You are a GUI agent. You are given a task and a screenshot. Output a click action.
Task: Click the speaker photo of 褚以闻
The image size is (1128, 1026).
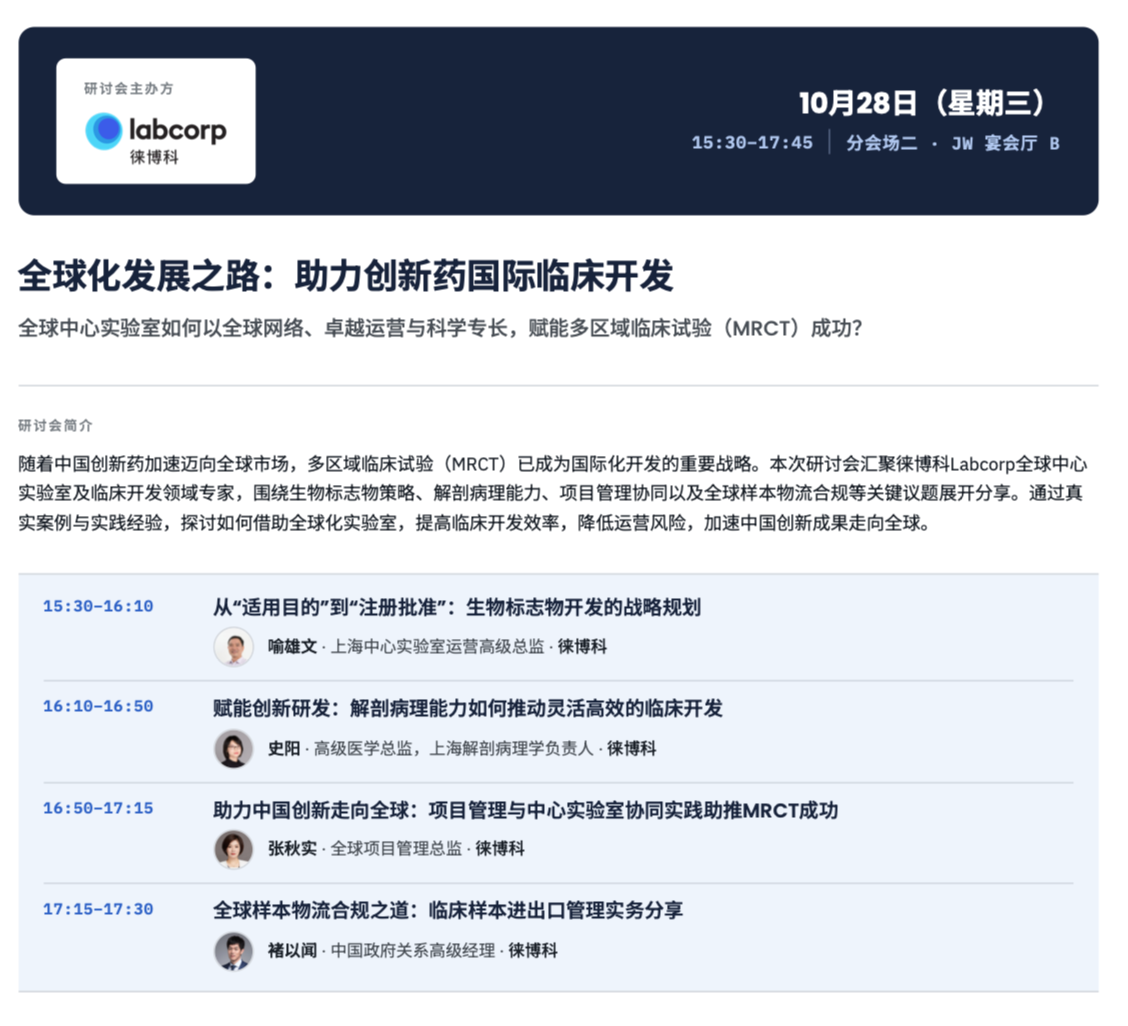[234, 951]
